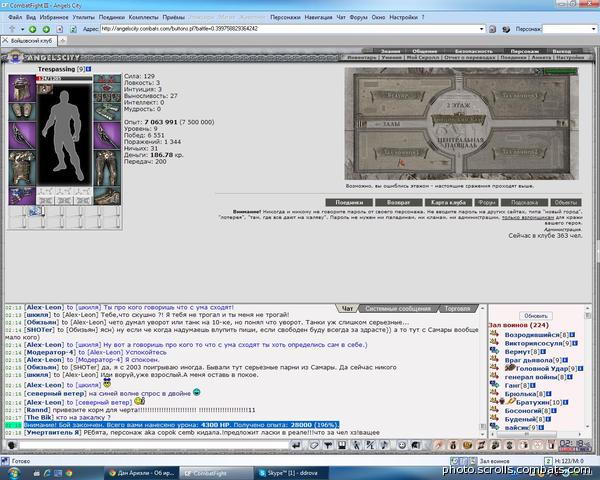Screen dimensions: 600x480
Task: Click the equipped helmet slot icon
Action: click(22, 88)
